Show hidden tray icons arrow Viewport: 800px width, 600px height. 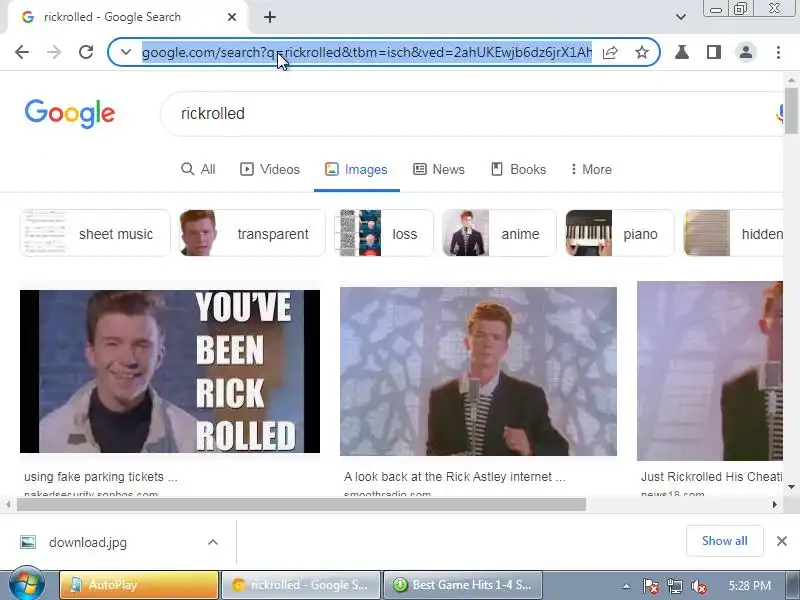pyautogui.click(x=626, y=586)
